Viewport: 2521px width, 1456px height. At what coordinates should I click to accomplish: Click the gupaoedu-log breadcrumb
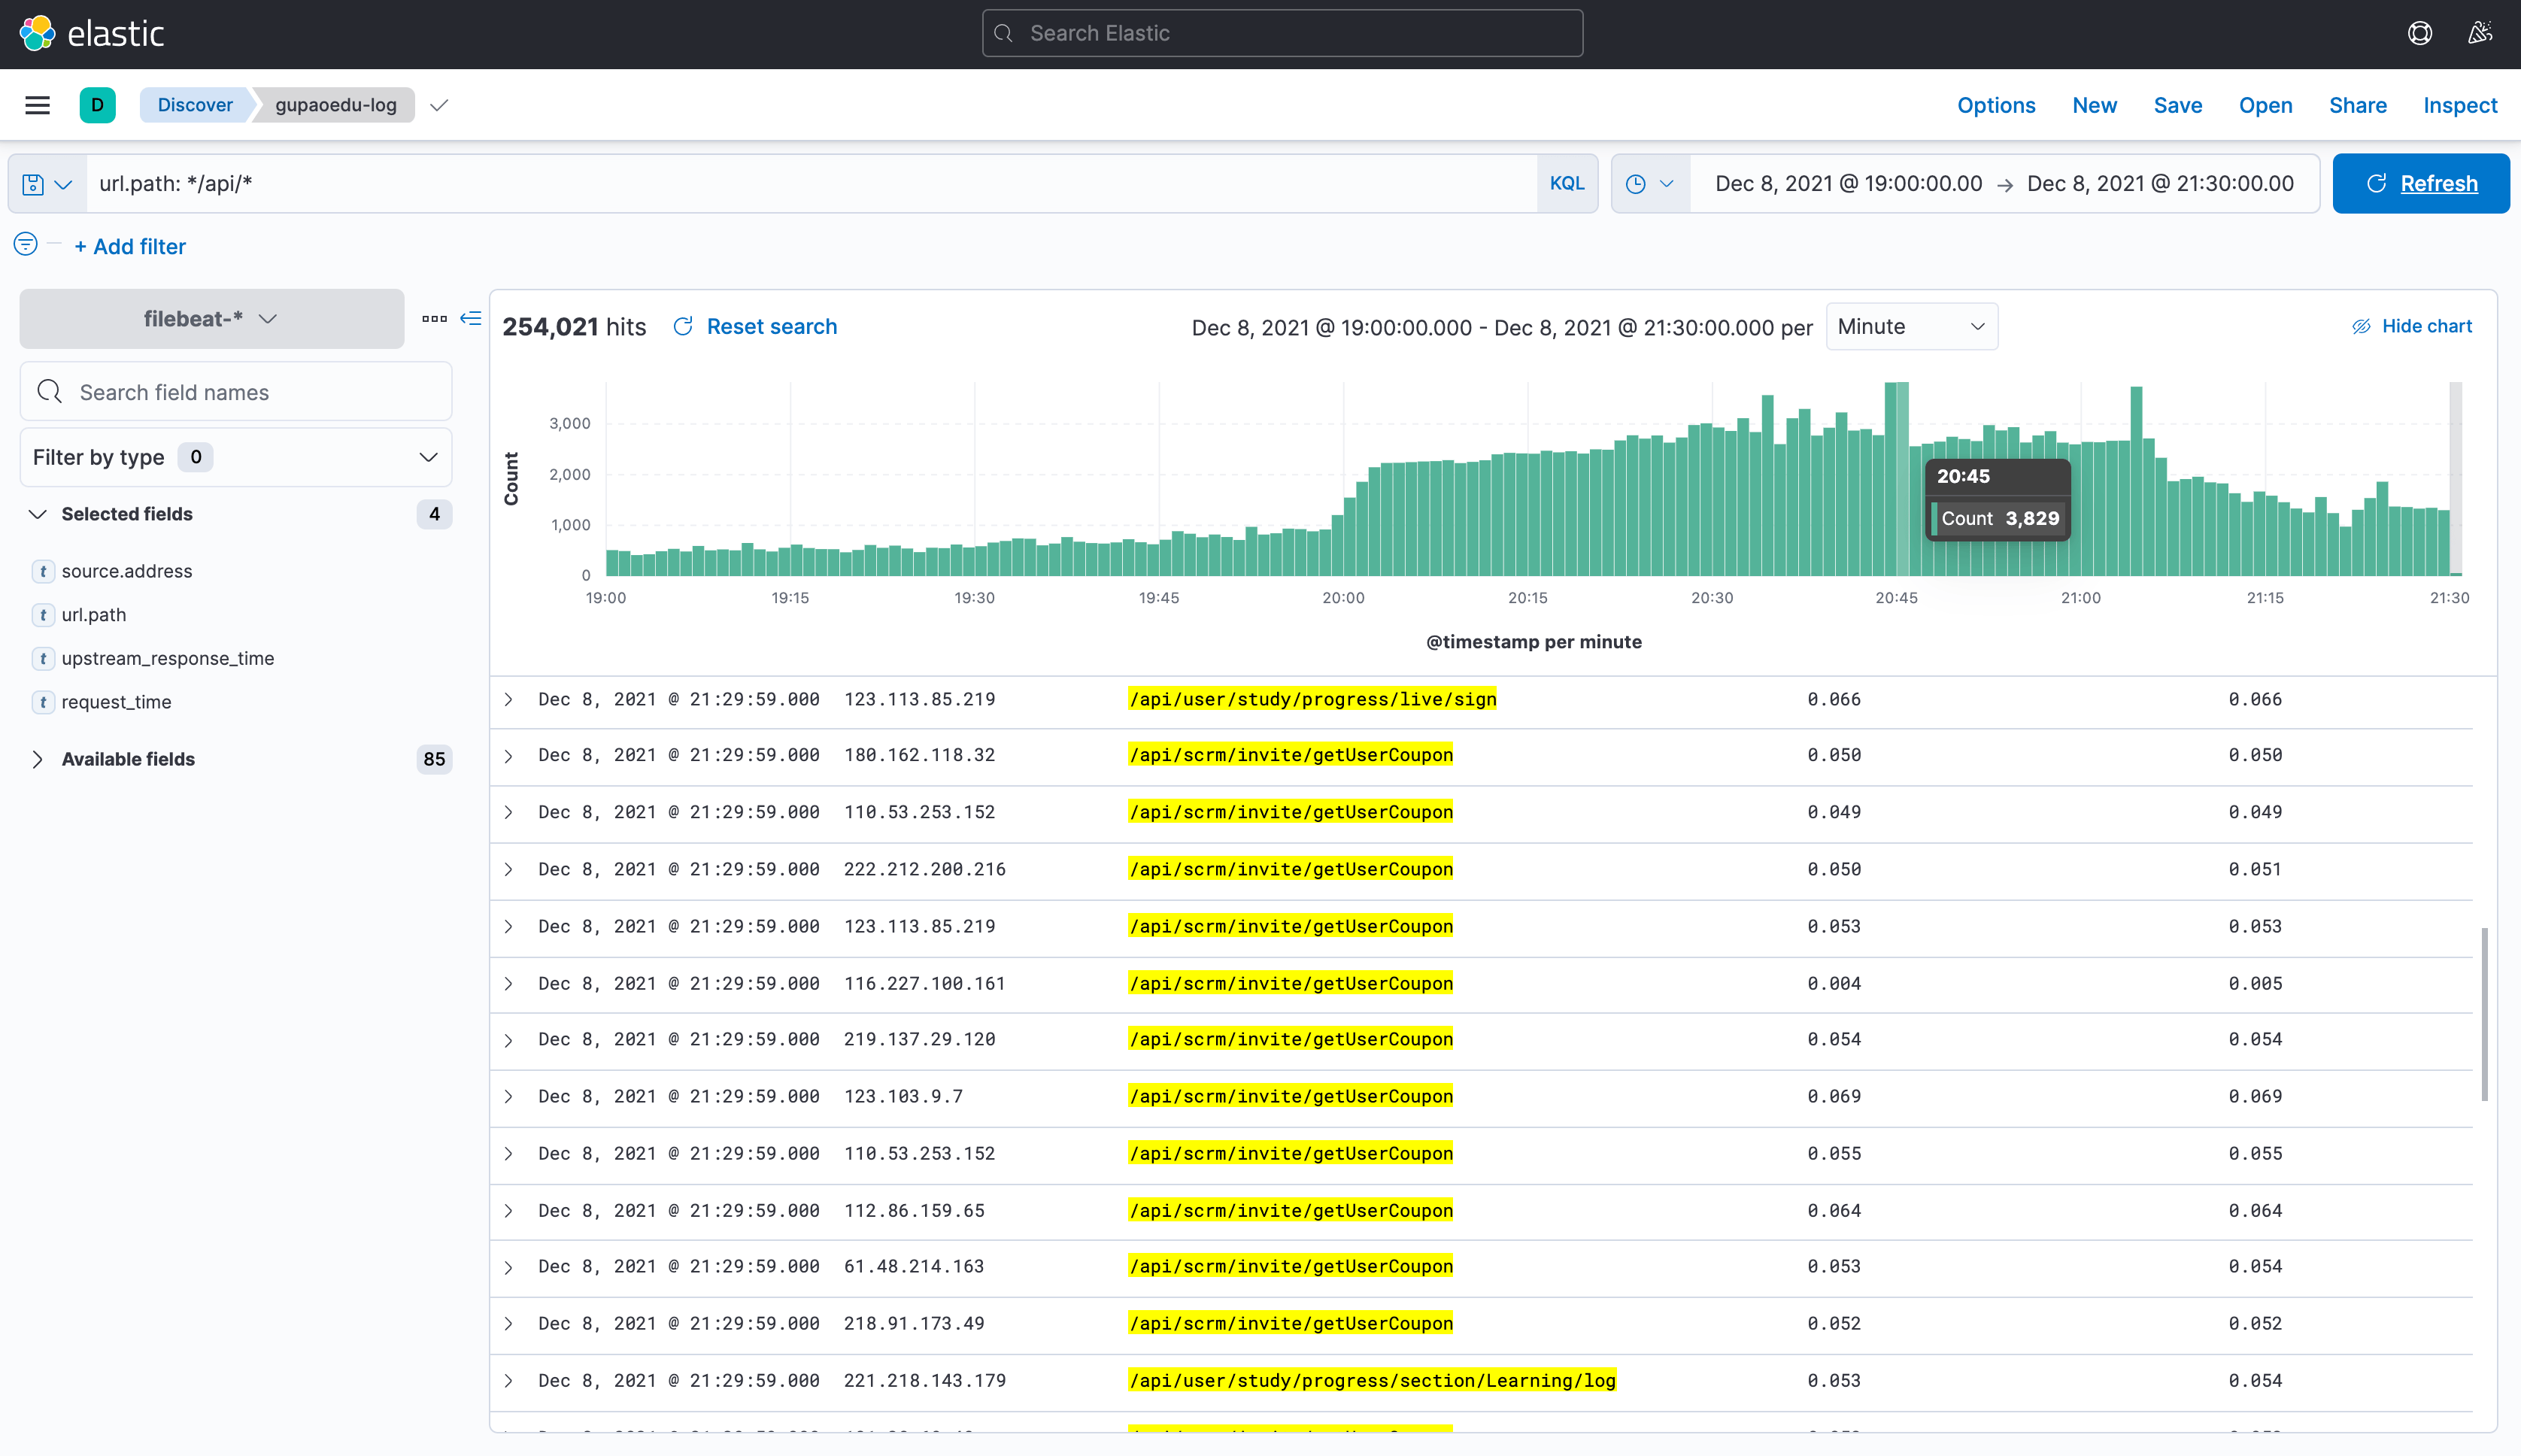(x=336, y=105)
